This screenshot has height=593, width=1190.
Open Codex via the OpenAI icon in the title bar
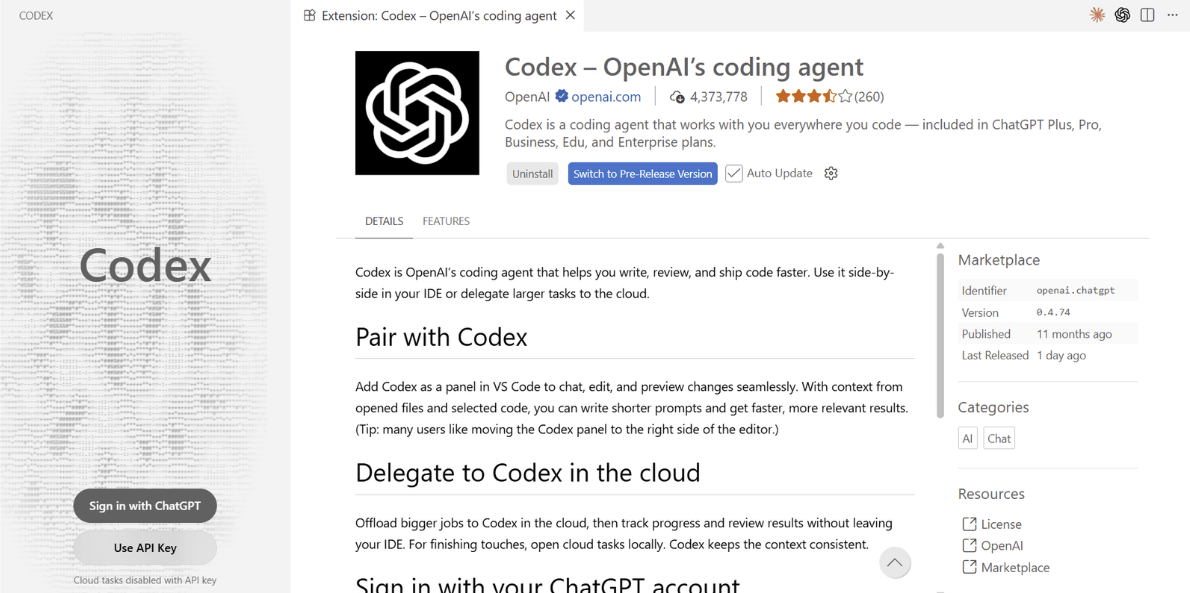click(x=1122, y=15)
